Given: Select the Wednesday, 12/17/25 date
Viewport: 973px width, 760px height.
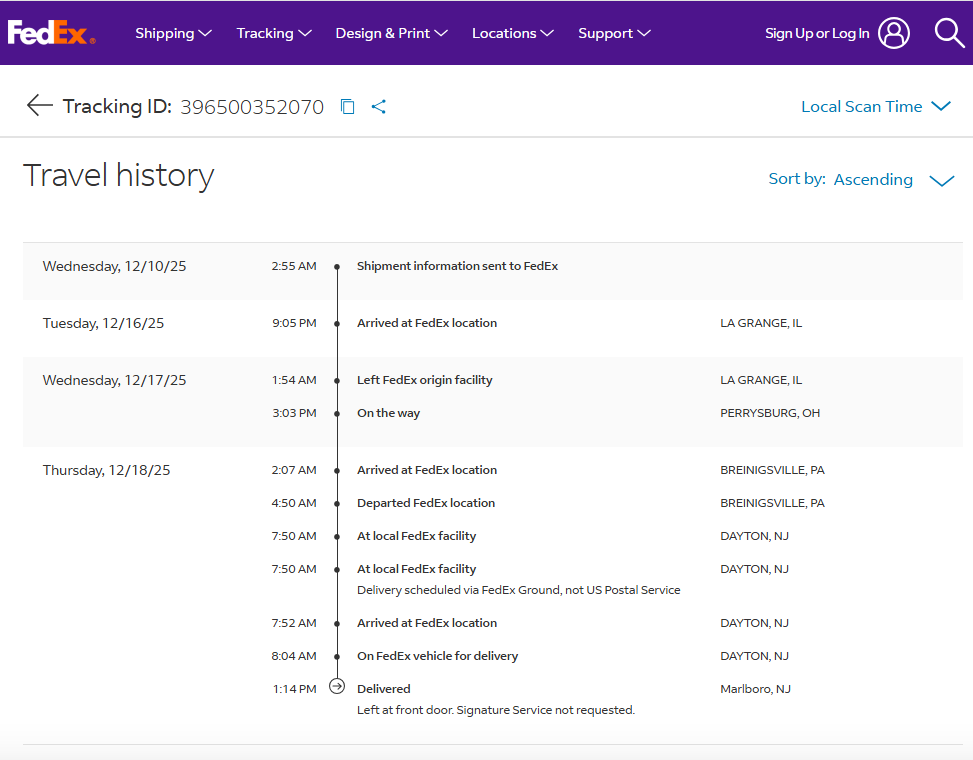Looking at the screenshot, I should point(114,380).
